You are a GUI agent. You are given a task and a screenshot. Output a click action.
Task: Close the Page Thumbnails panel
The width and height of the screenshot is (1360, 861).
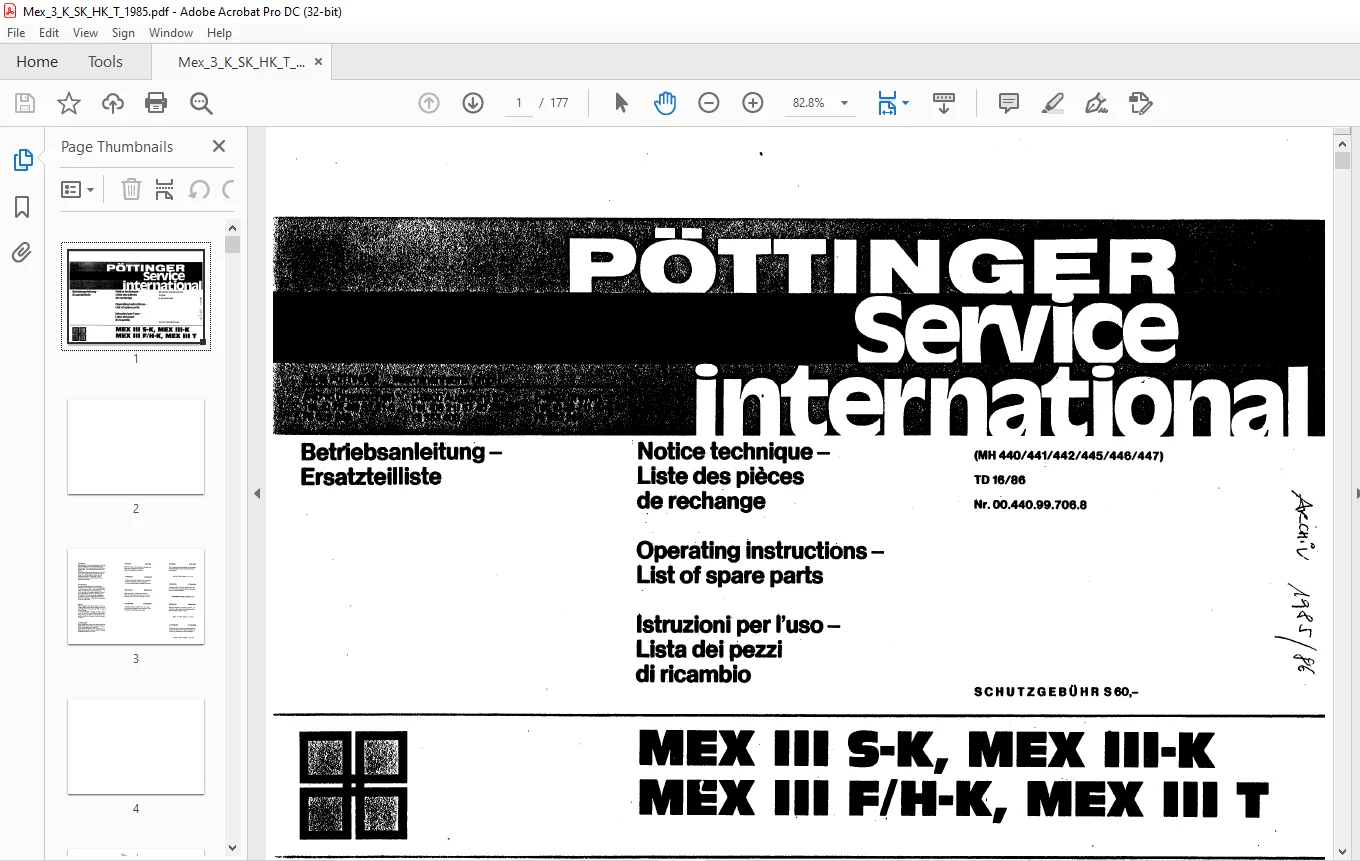(219, 146)
